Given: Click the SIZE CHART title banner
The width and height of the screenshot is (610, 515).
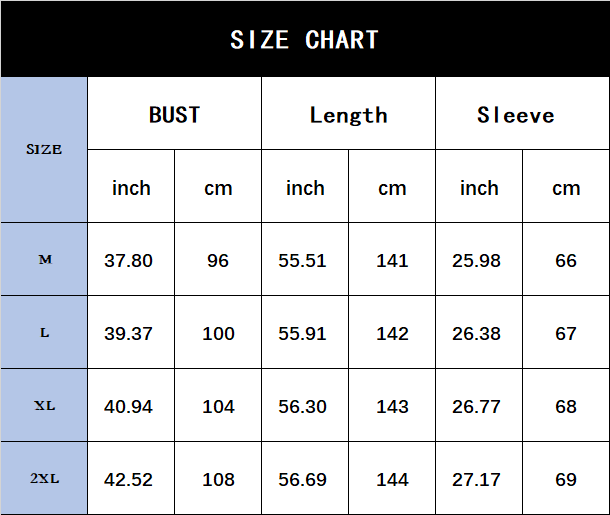Looking at the screenshot, I should [x=305, y=40].
